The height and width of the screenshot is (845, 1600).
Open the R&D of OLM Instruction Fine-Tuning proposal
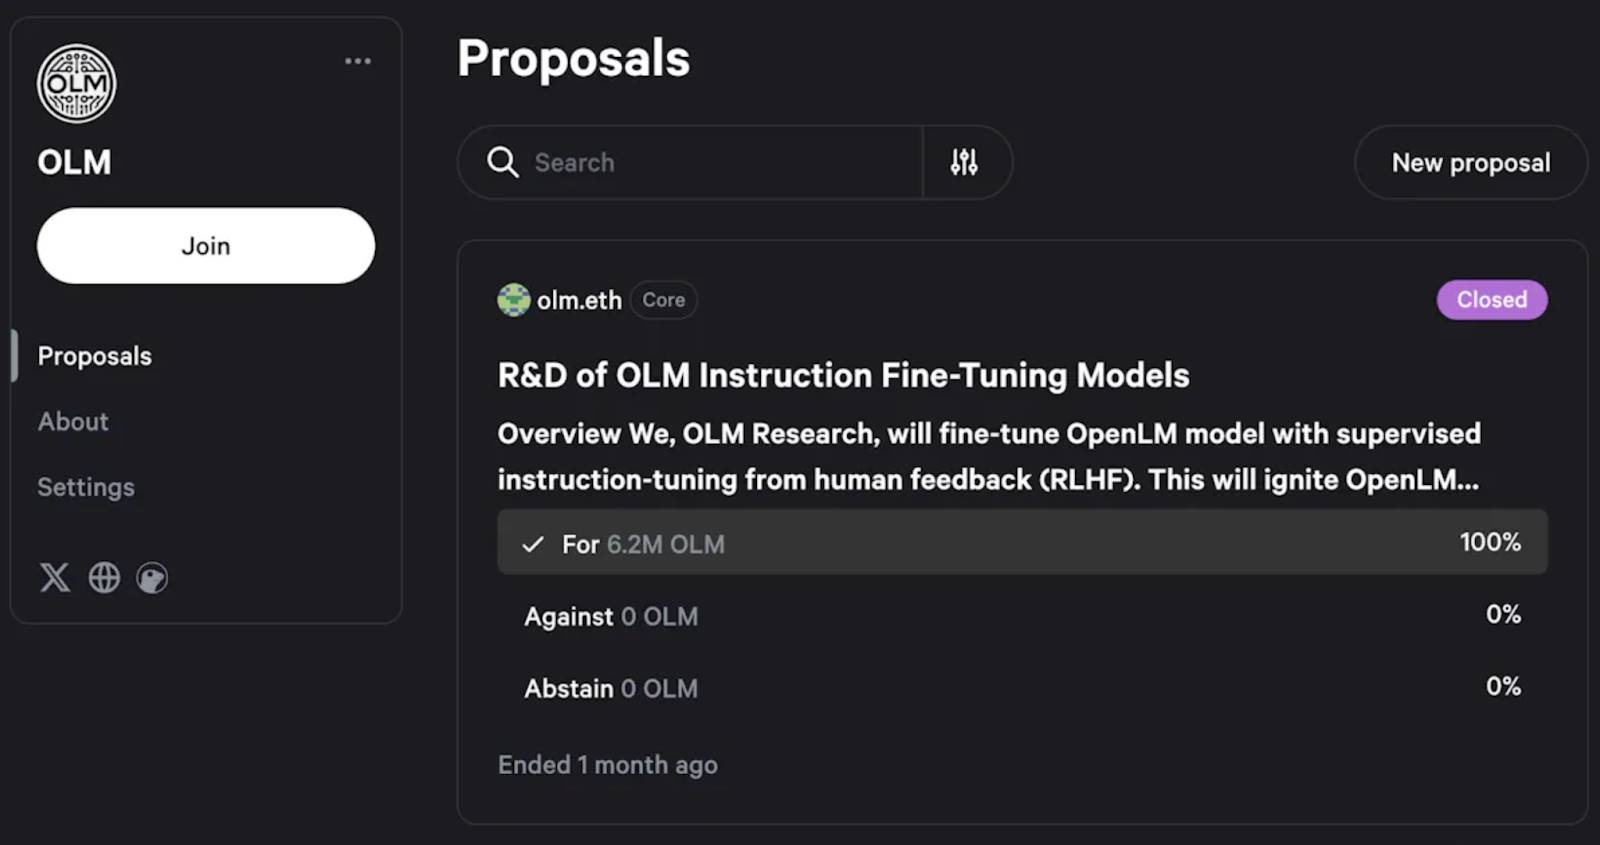(843, 375)
